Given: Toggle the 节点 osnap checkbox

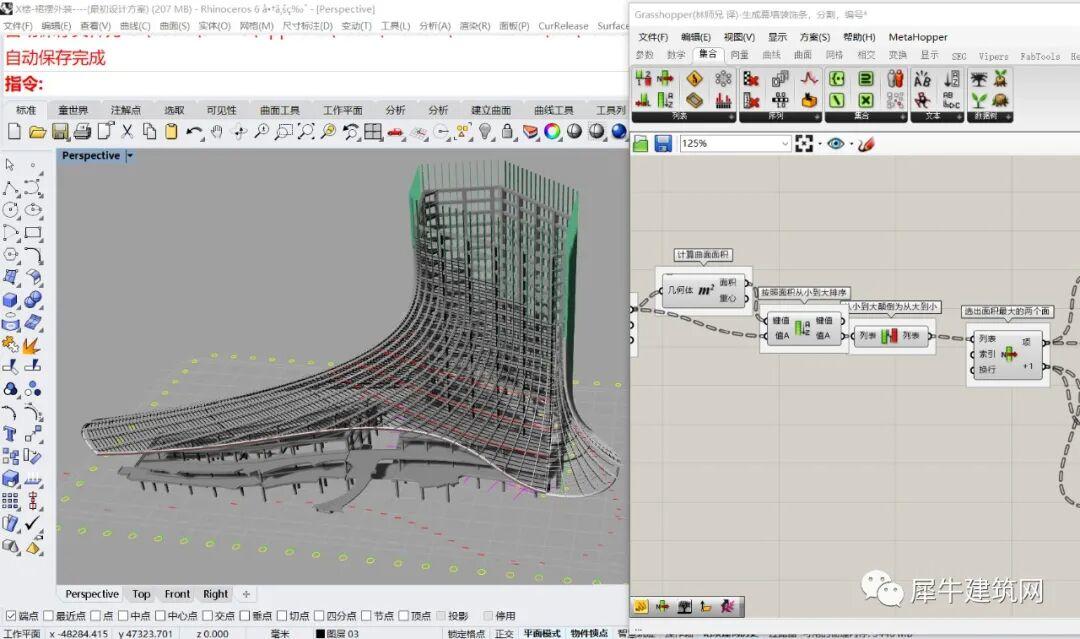Looking at the screenshot, I should point(366,615).
